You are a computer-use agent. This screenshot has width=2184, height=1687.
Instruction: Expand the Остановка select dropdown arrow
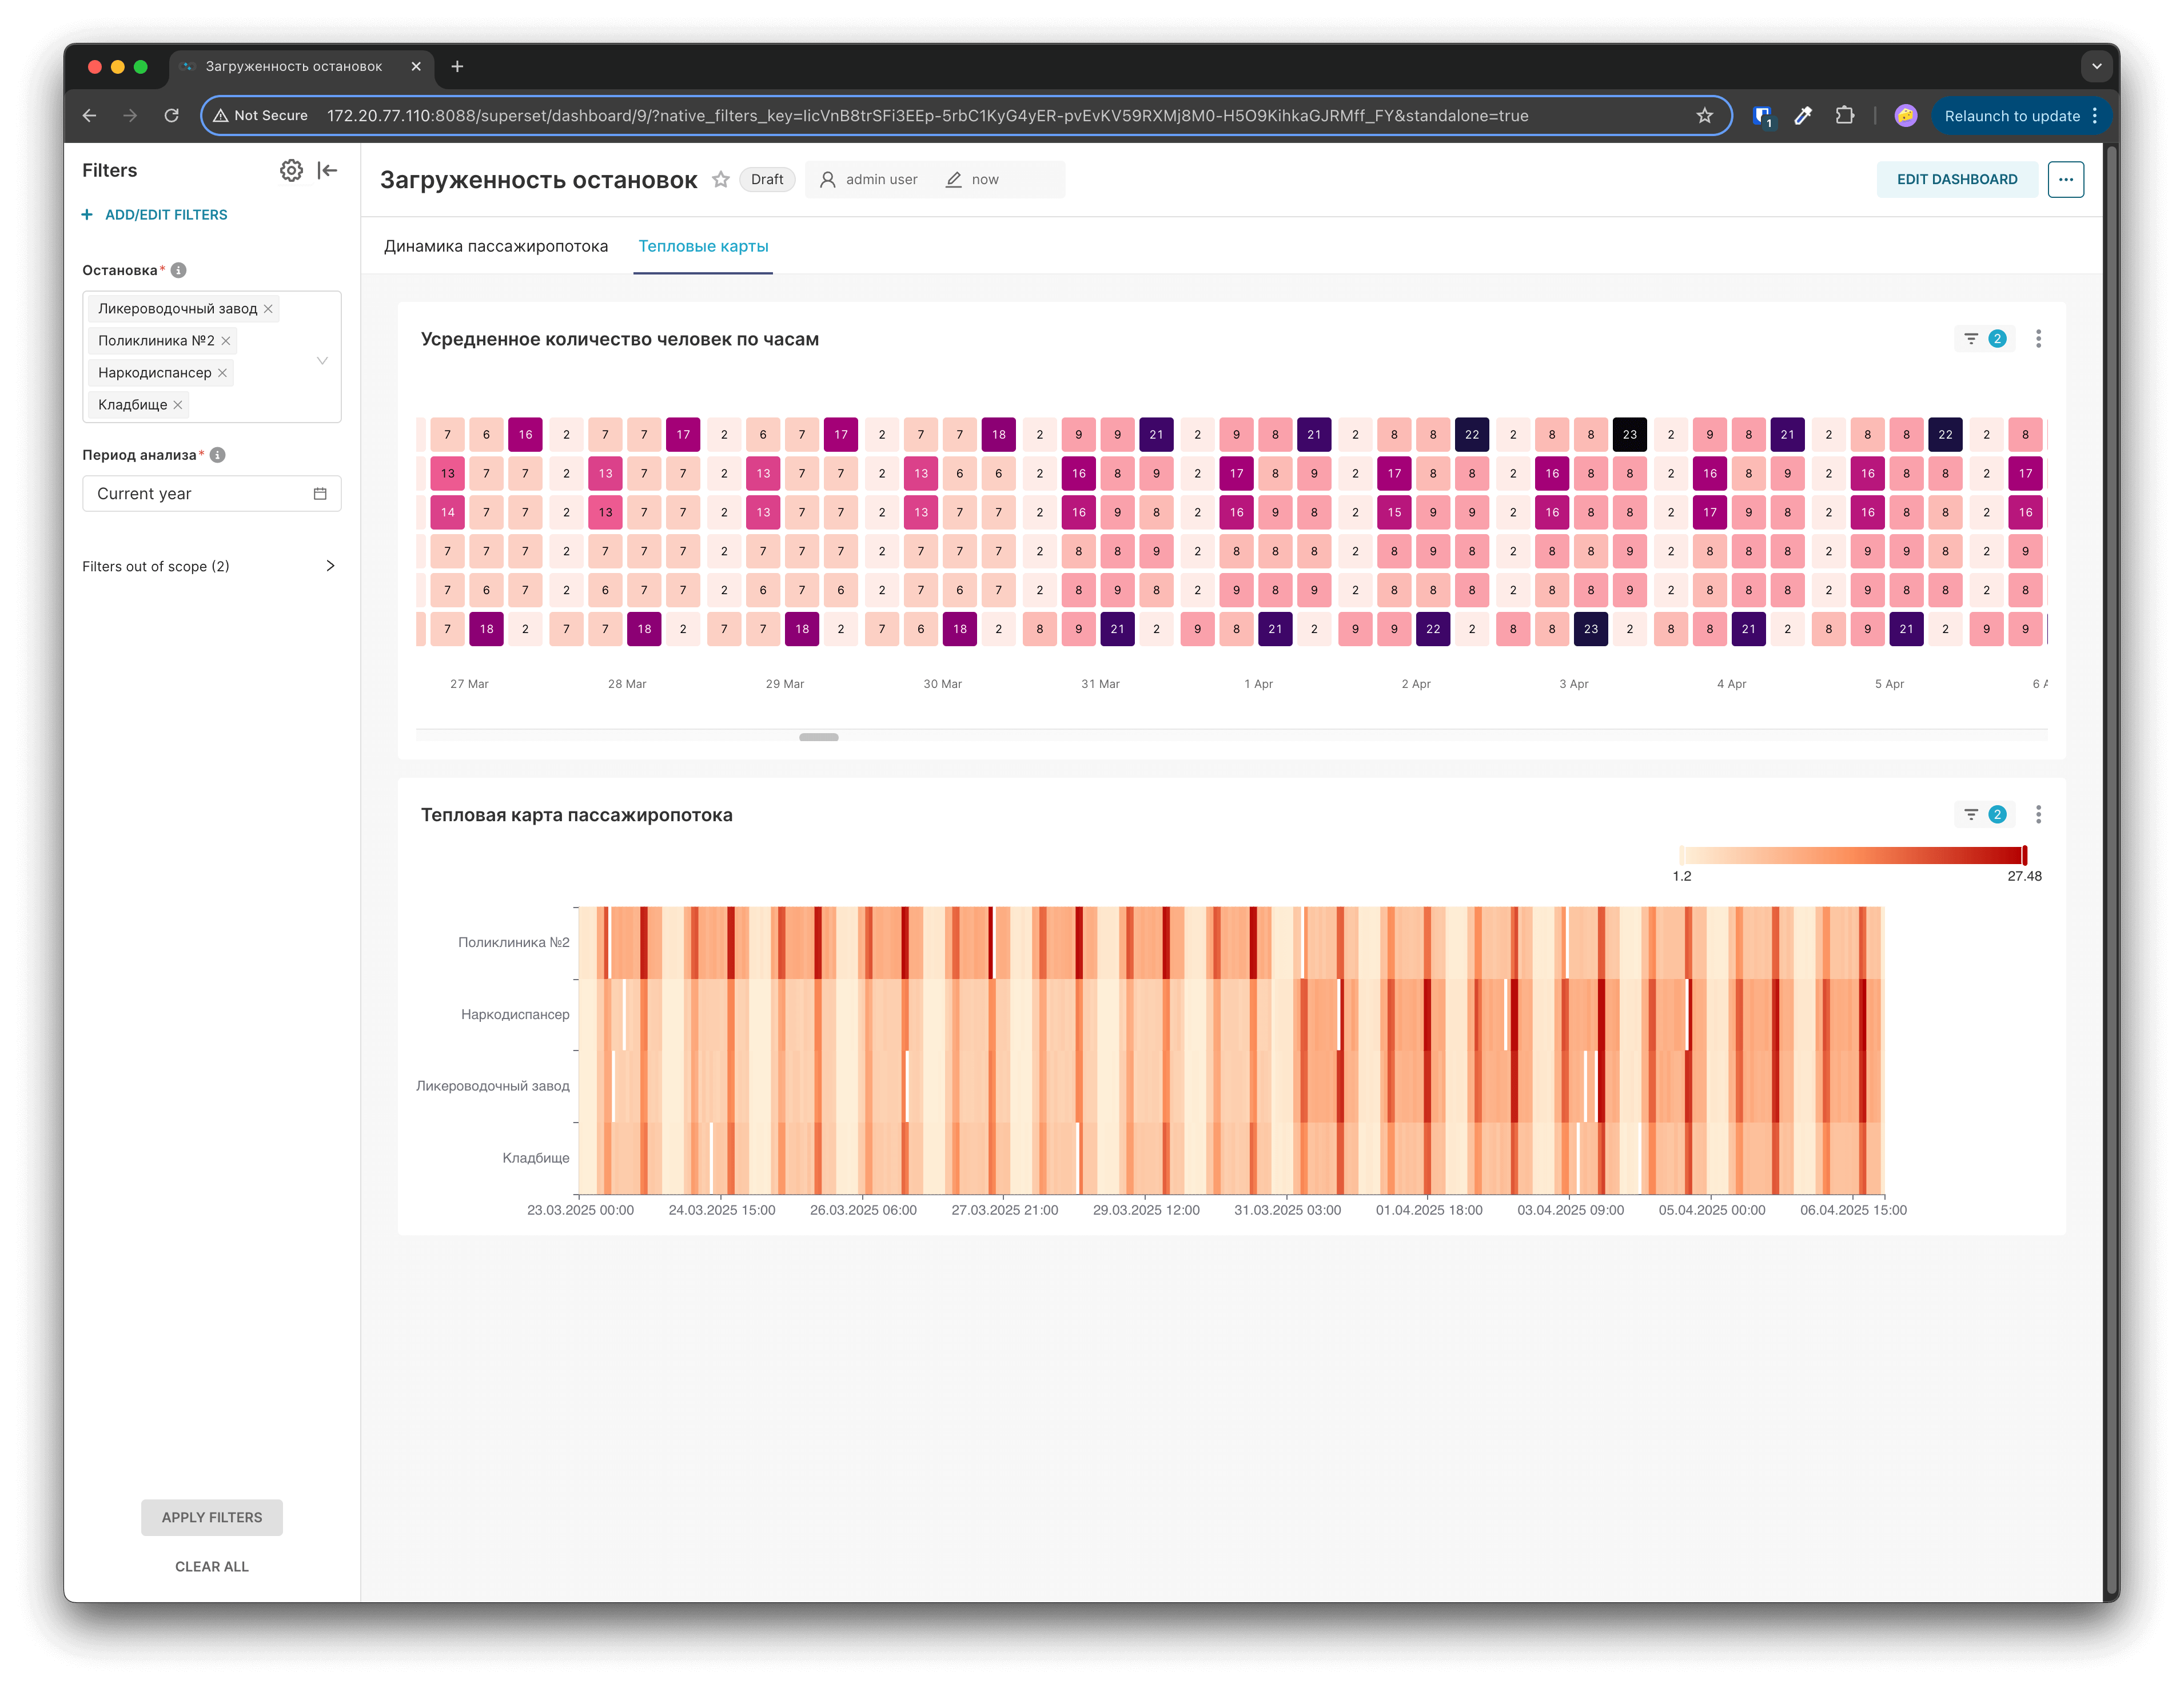[322, 360]
